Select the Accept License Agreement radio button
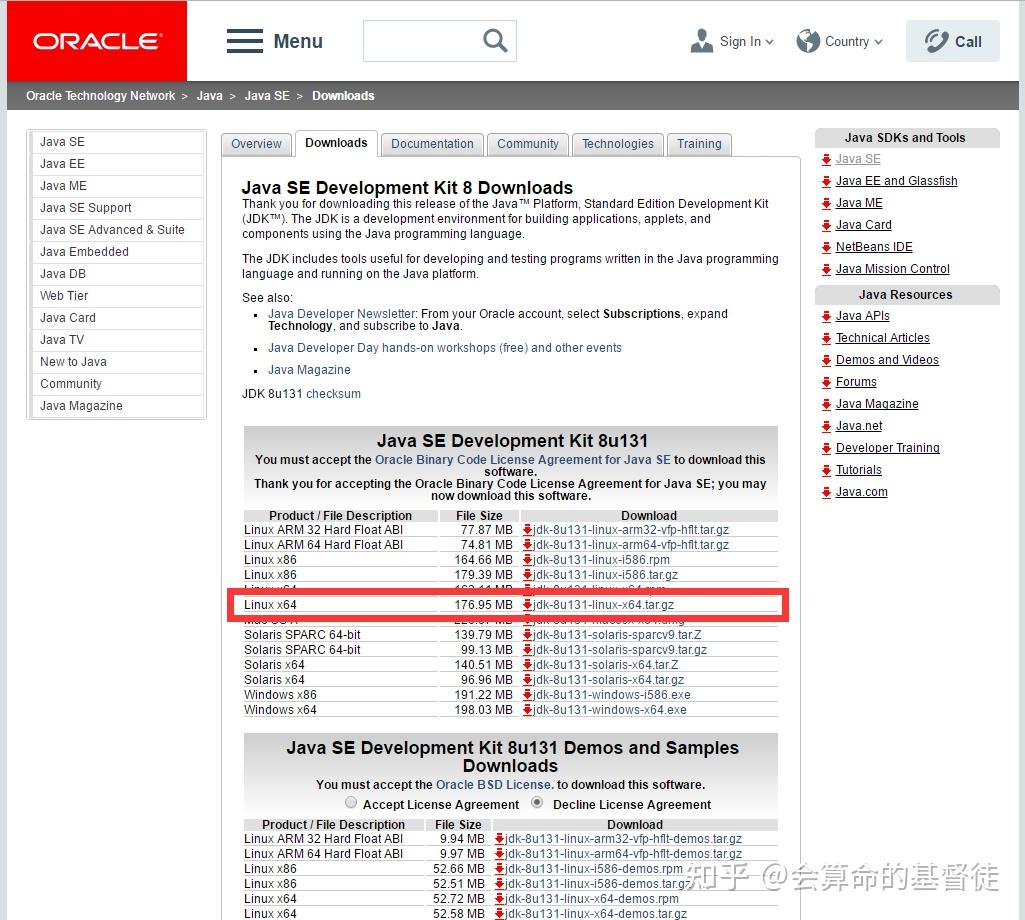 point(351,802)
